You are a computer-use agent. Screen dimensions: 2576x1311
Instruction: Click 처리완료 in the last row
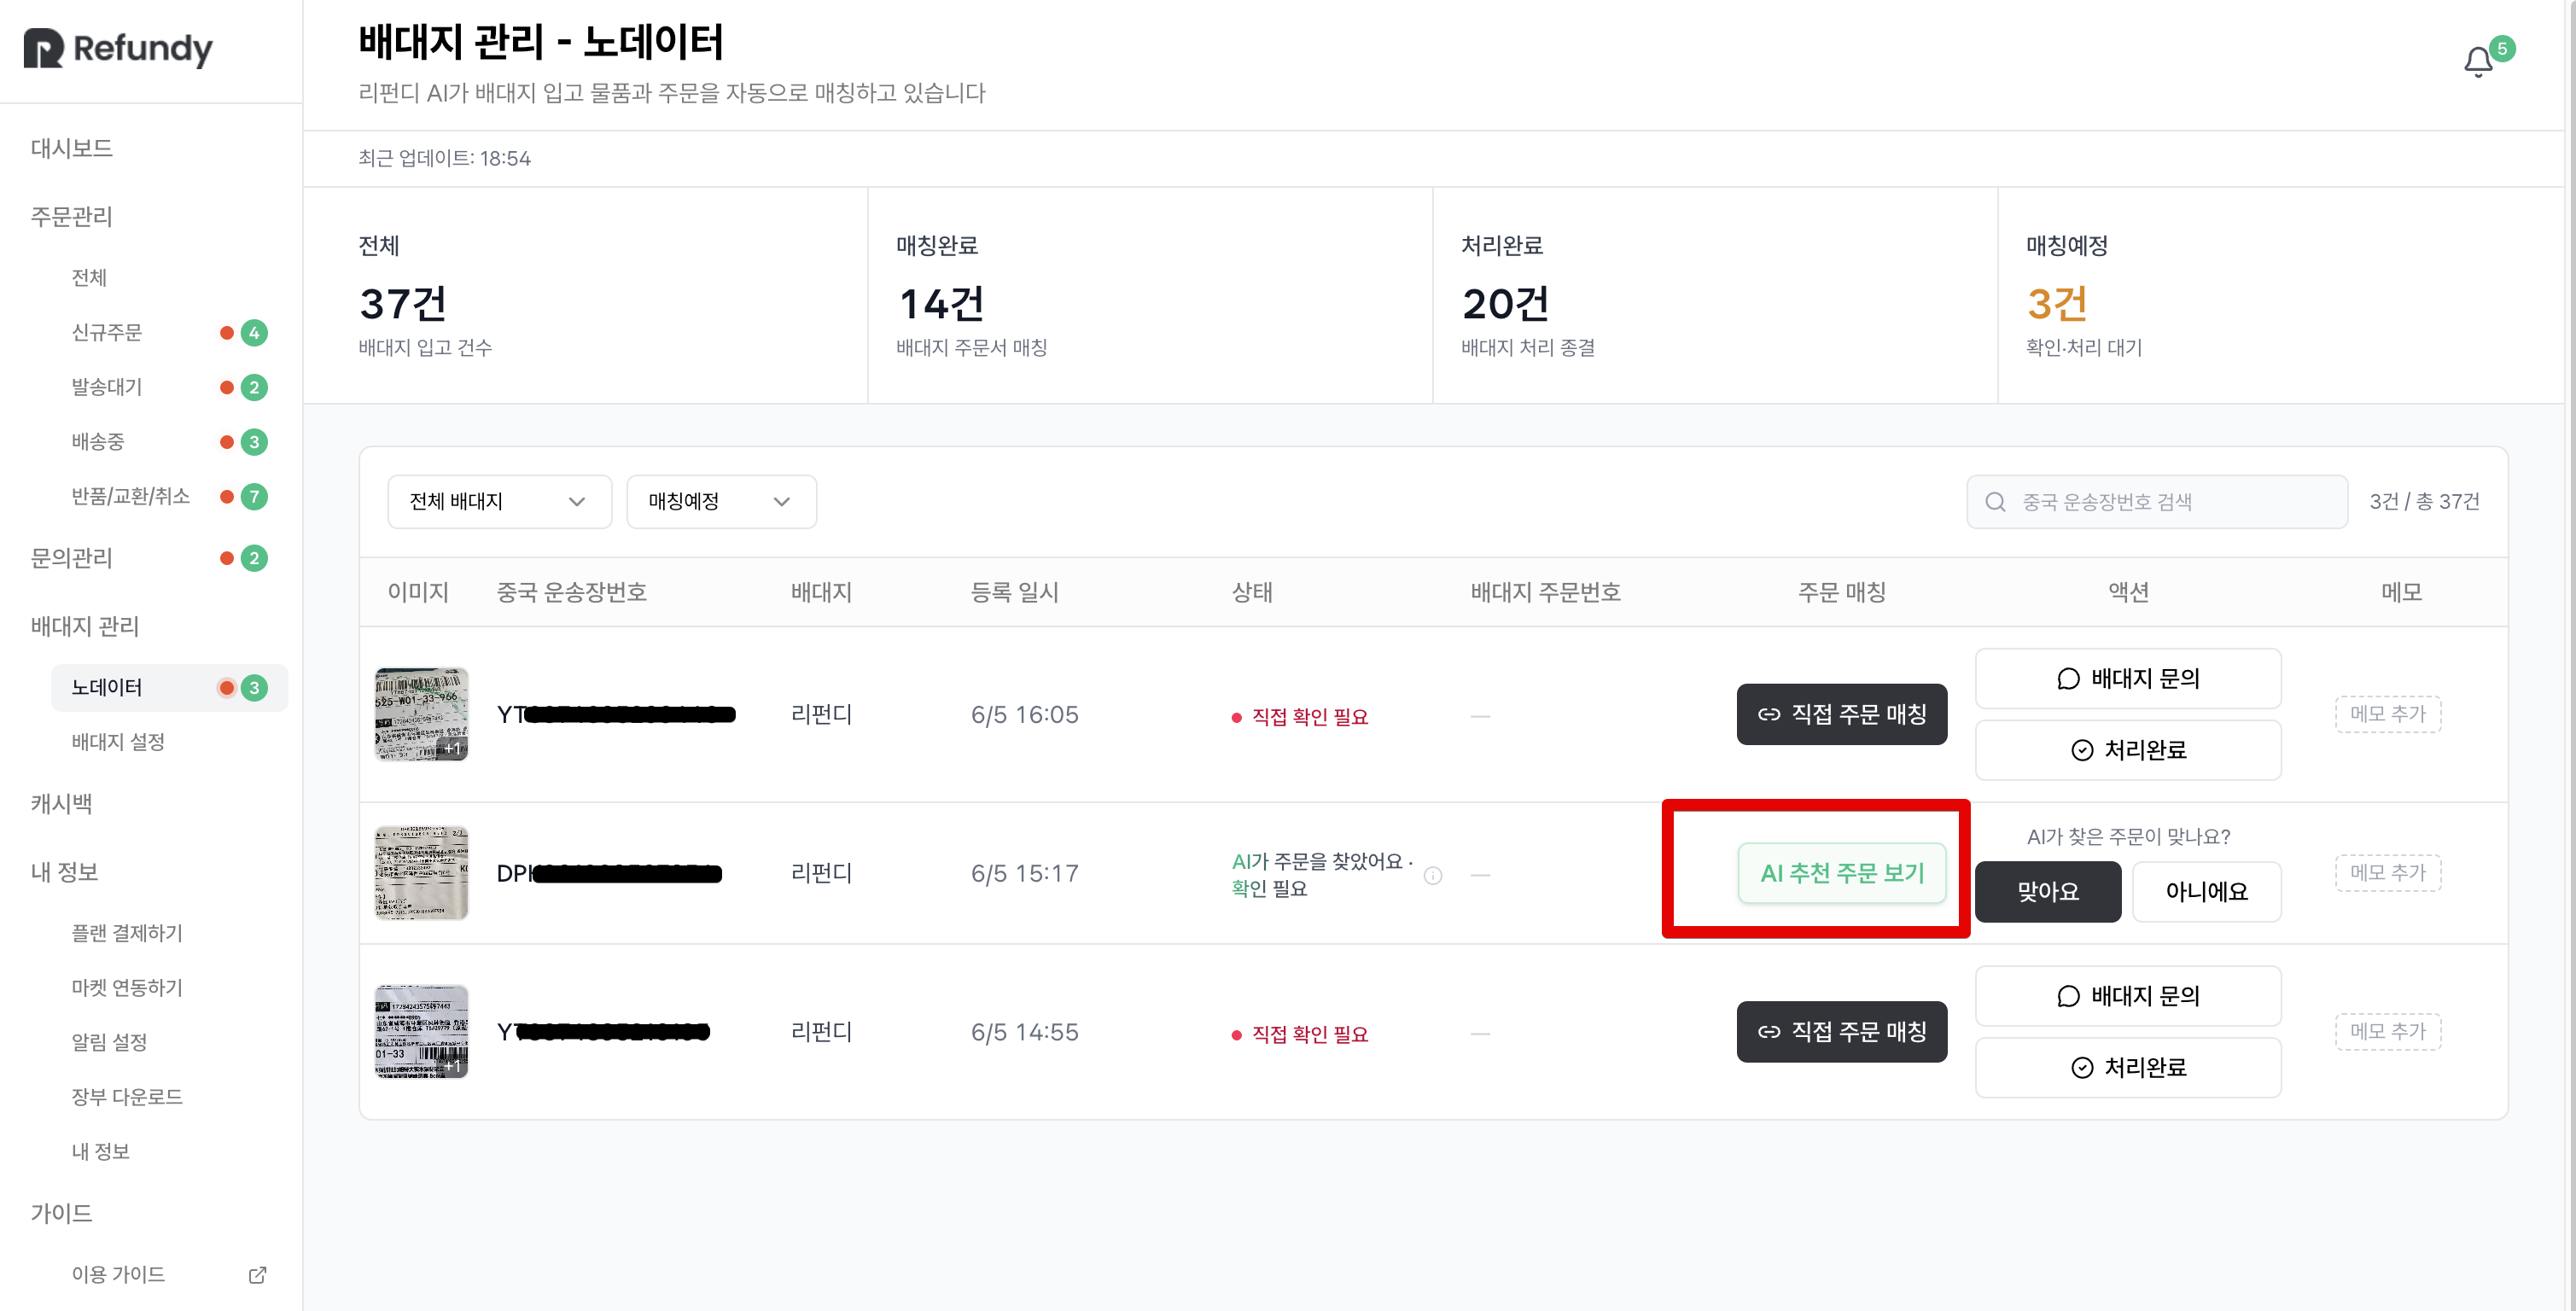pyautogui.click(x=2128, y=1068)
